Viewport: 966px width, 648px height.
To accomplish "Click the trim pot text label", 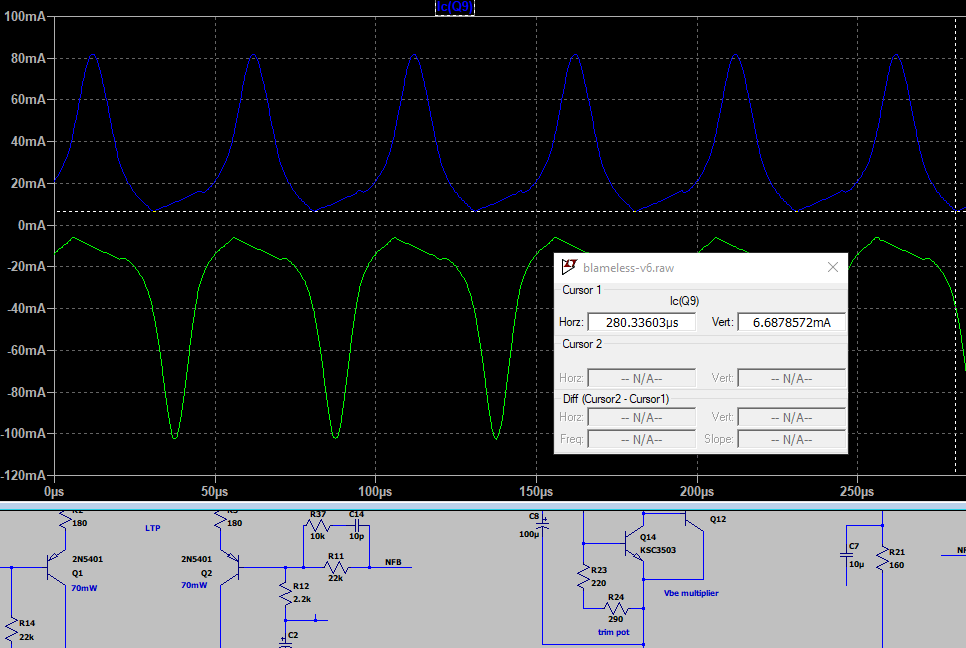I will click(614, 632).
